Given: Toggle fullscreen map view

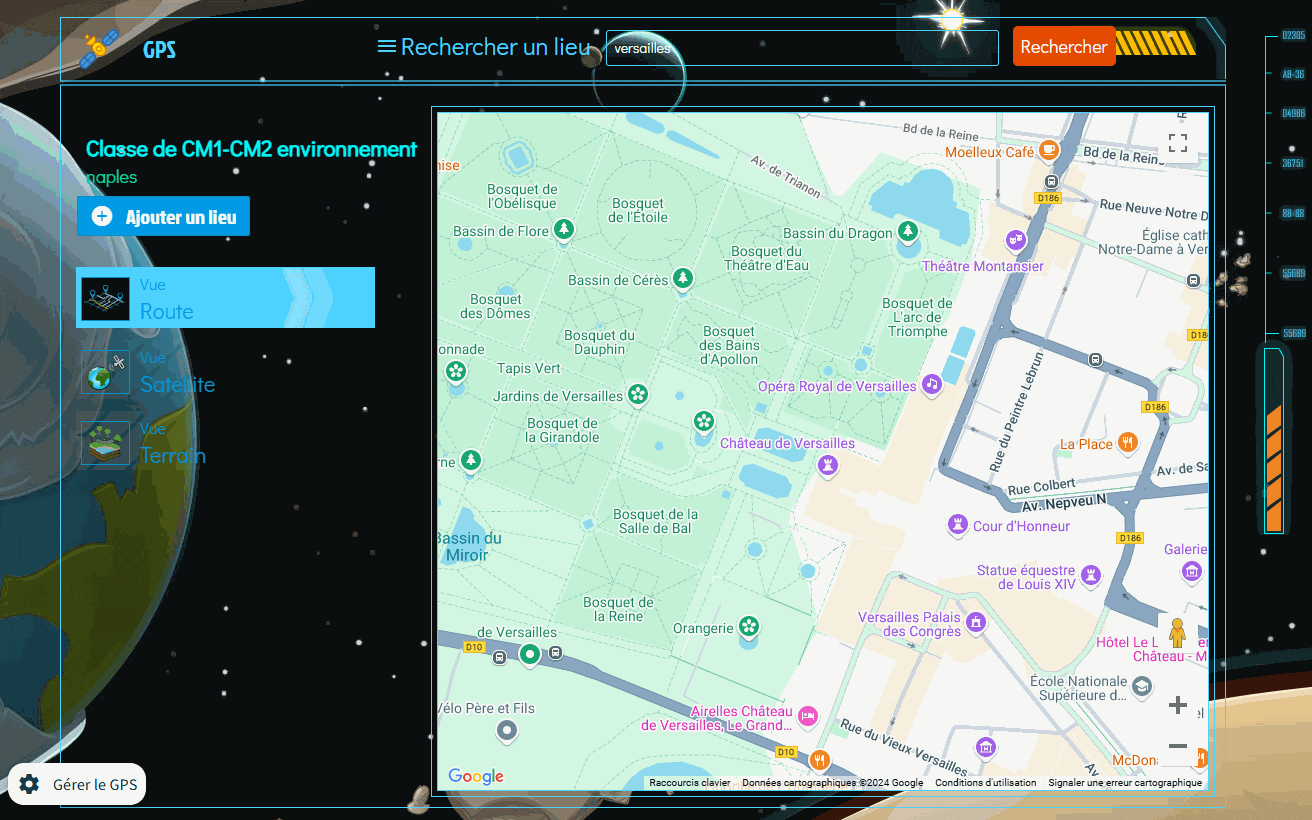Looking at the screenshot, I should click(1177, 143).
